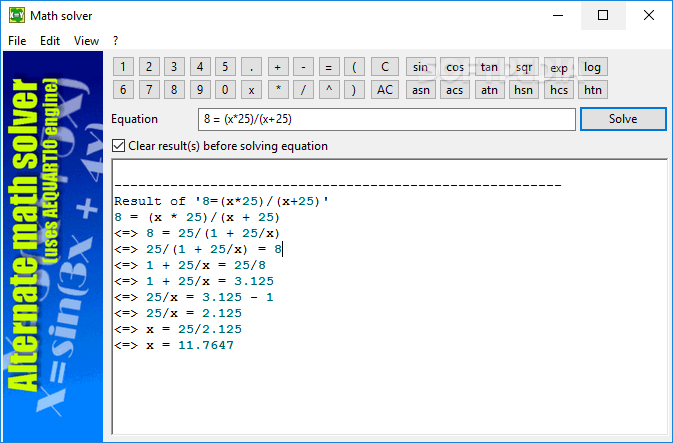Insert variable x using the x button
Viewport: 673px width, 443px height.
point(252,90)
